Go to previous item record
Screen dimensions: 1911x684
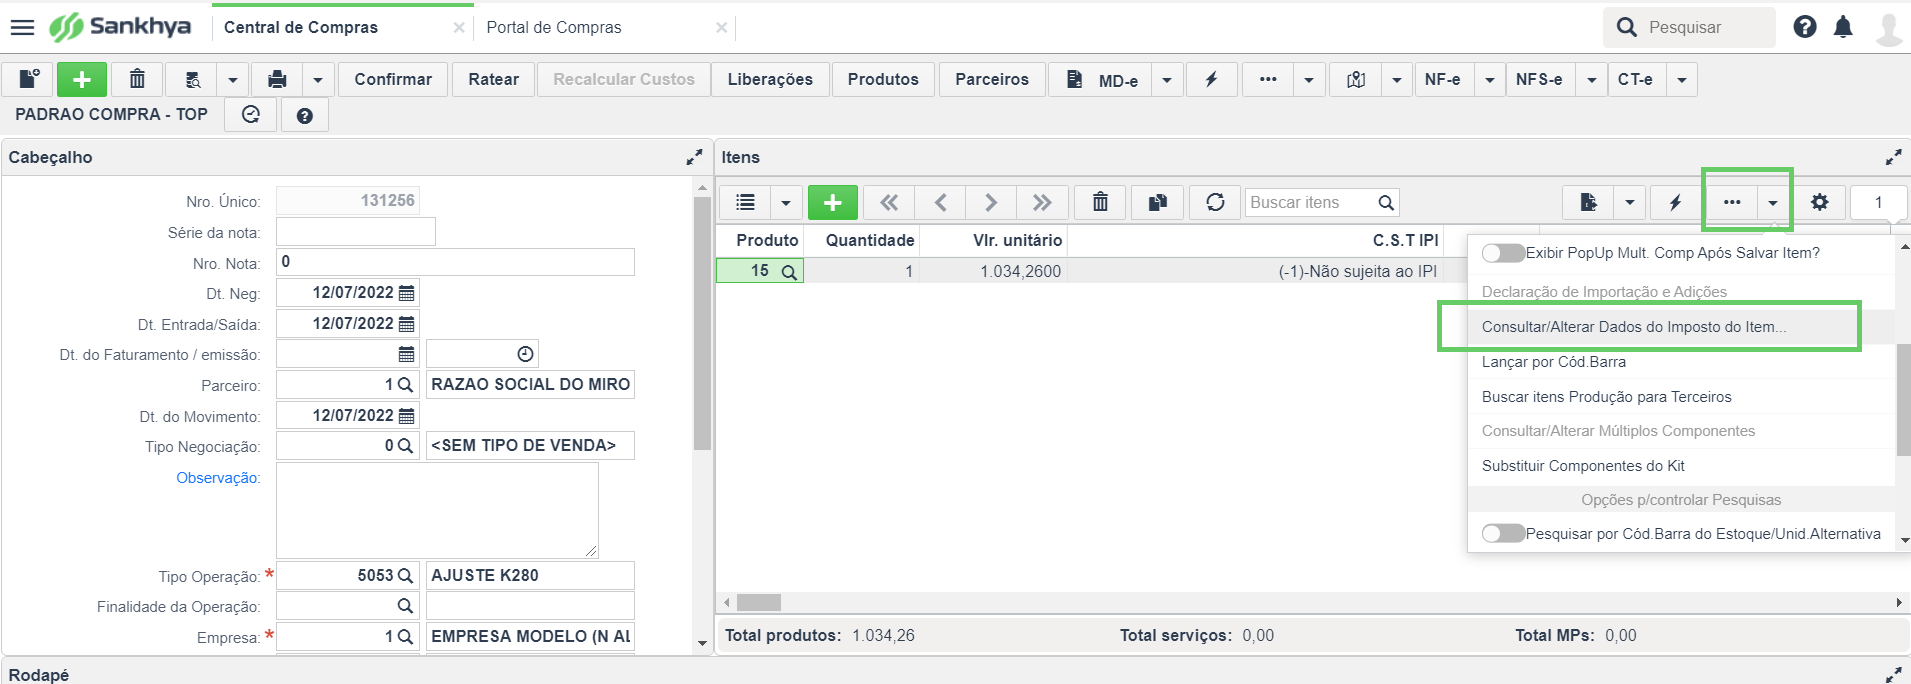(940, 202)
